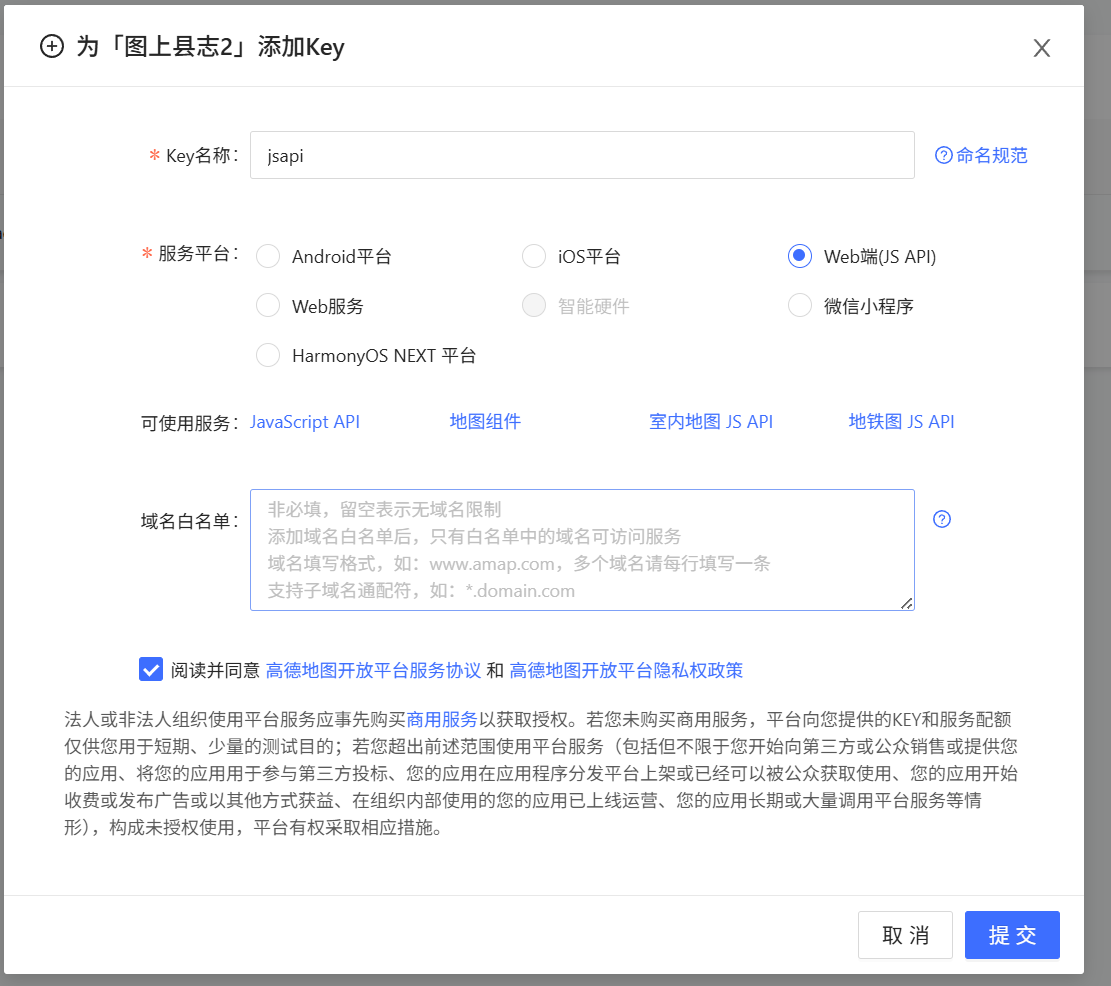
Task: Open the 商用服务 link in notice
Action: point(442,720)
